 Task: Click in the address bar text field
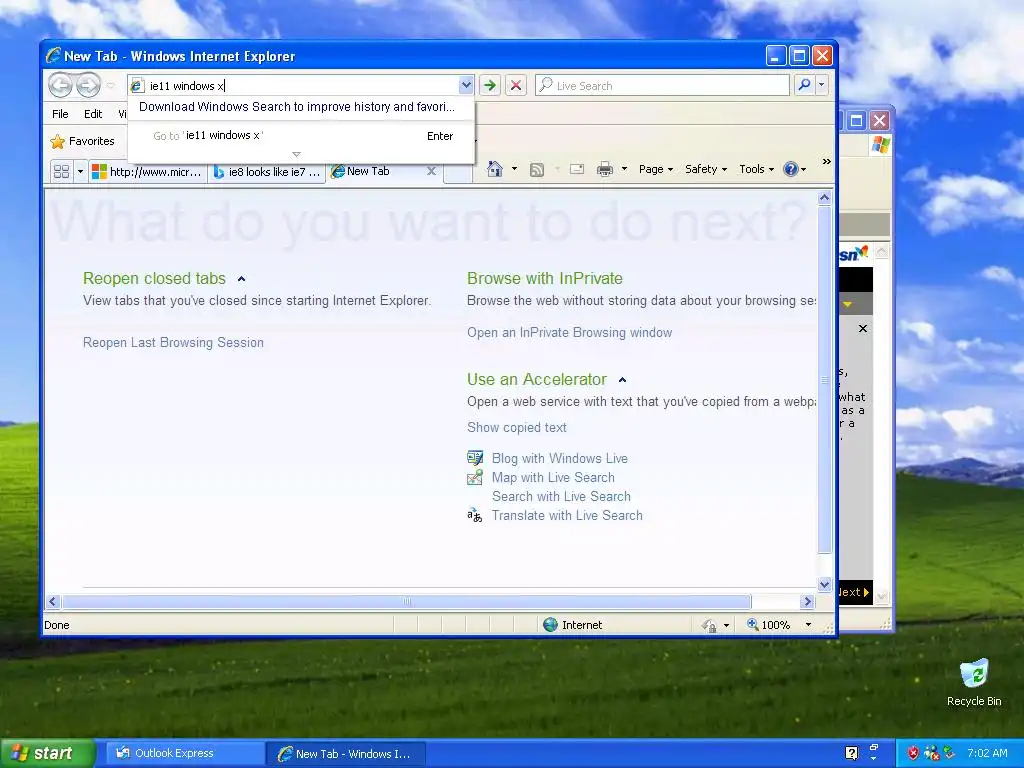point(300,86)
